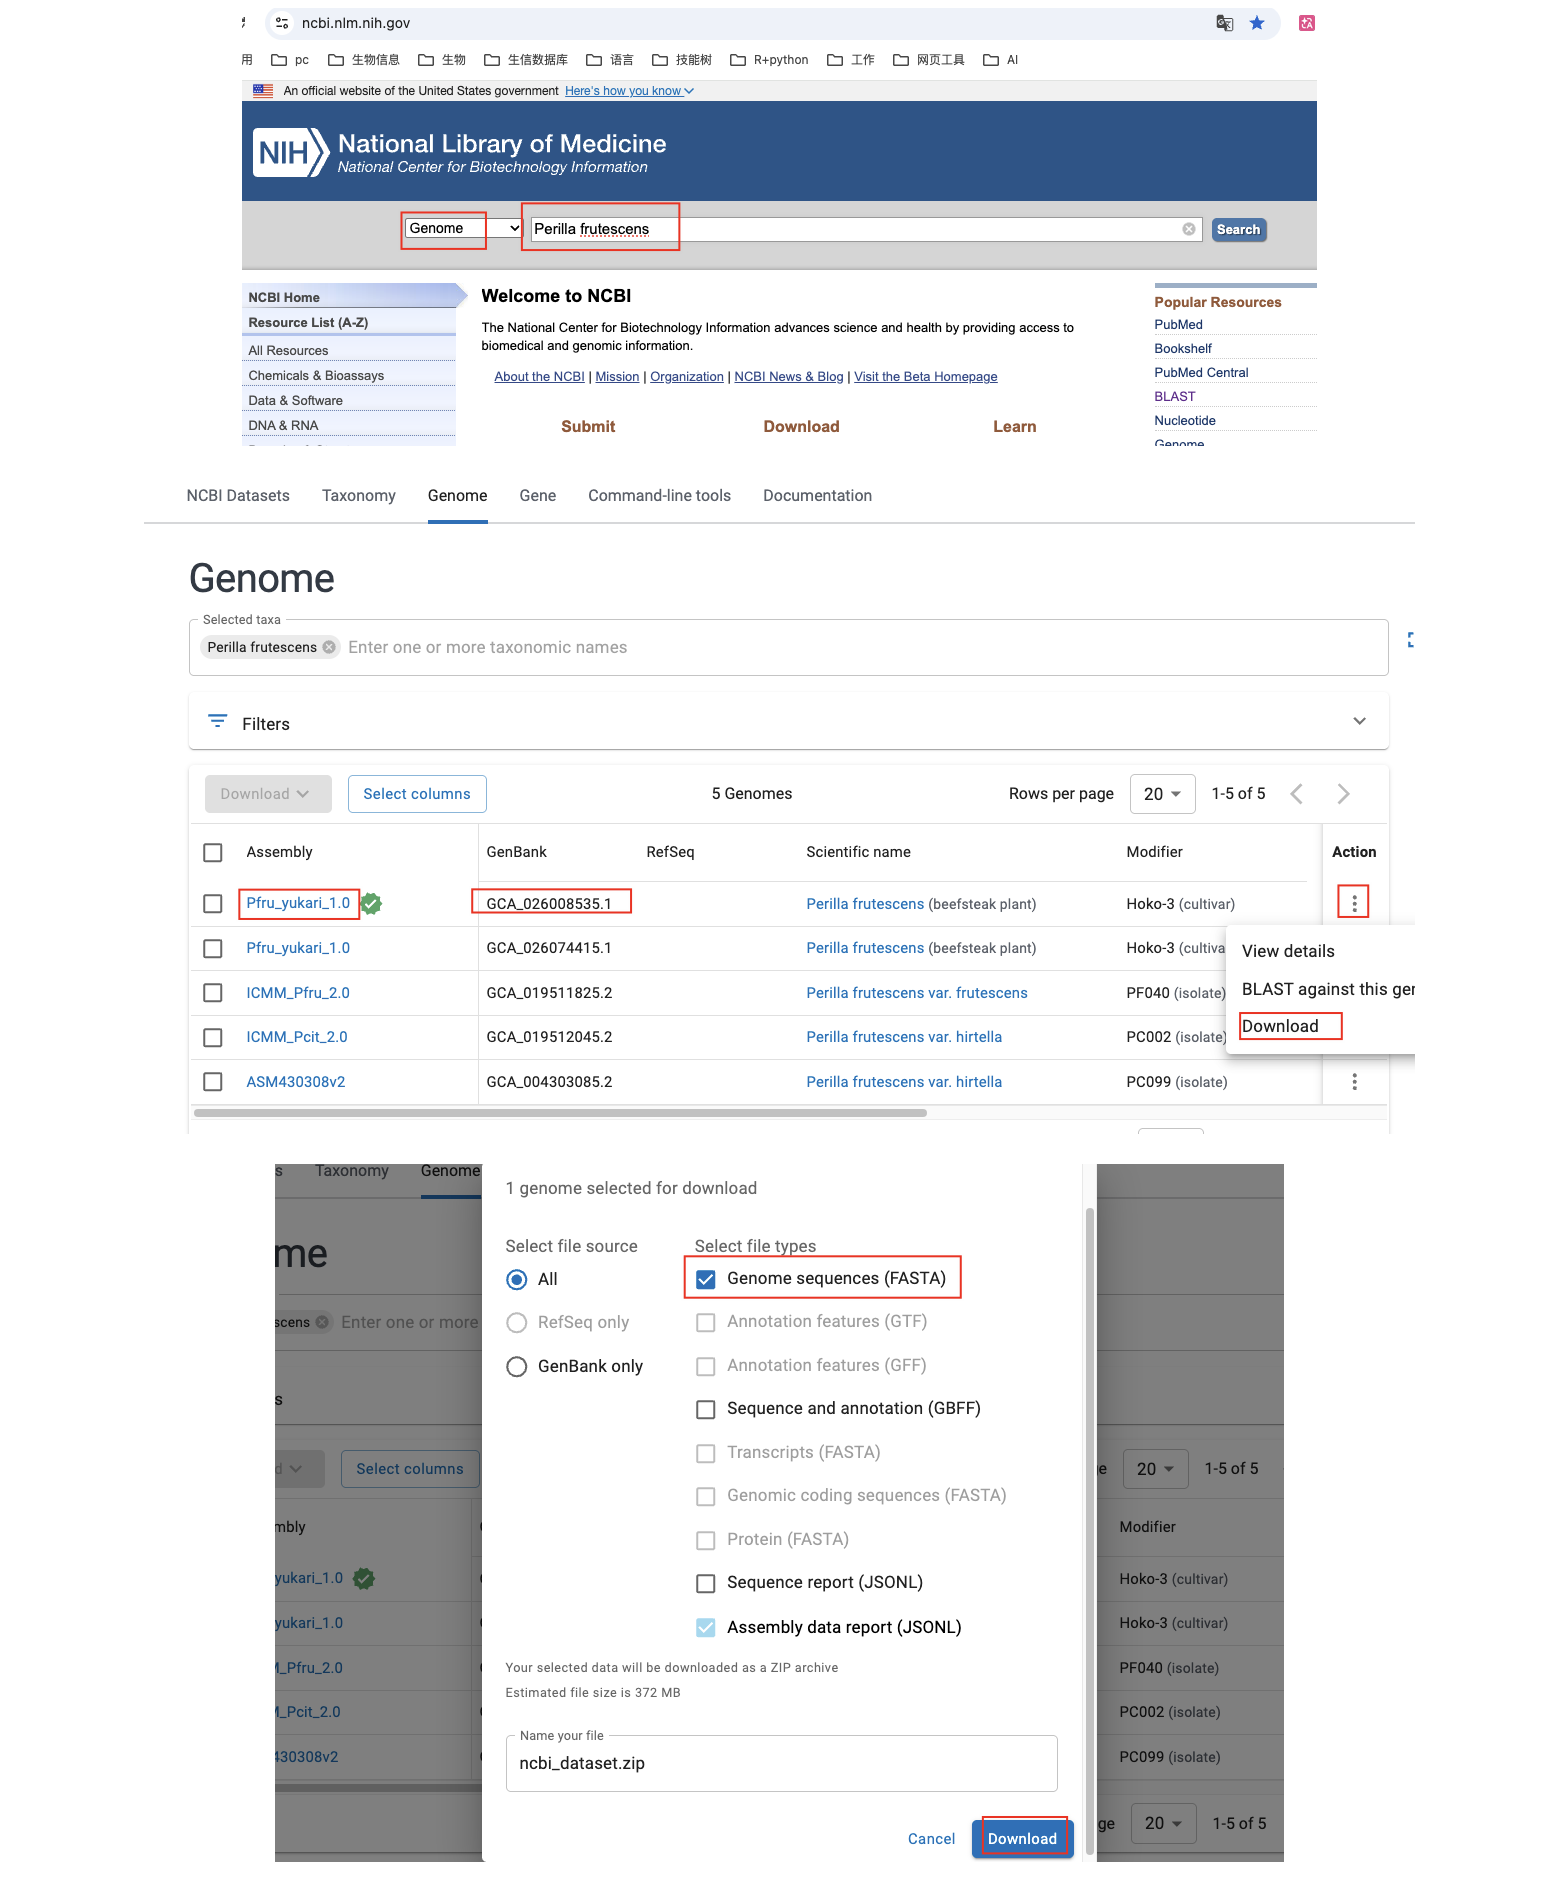1550x1884 pixels.
Task: Click the translate page icon in address bar
Action: coord(1225,23)
